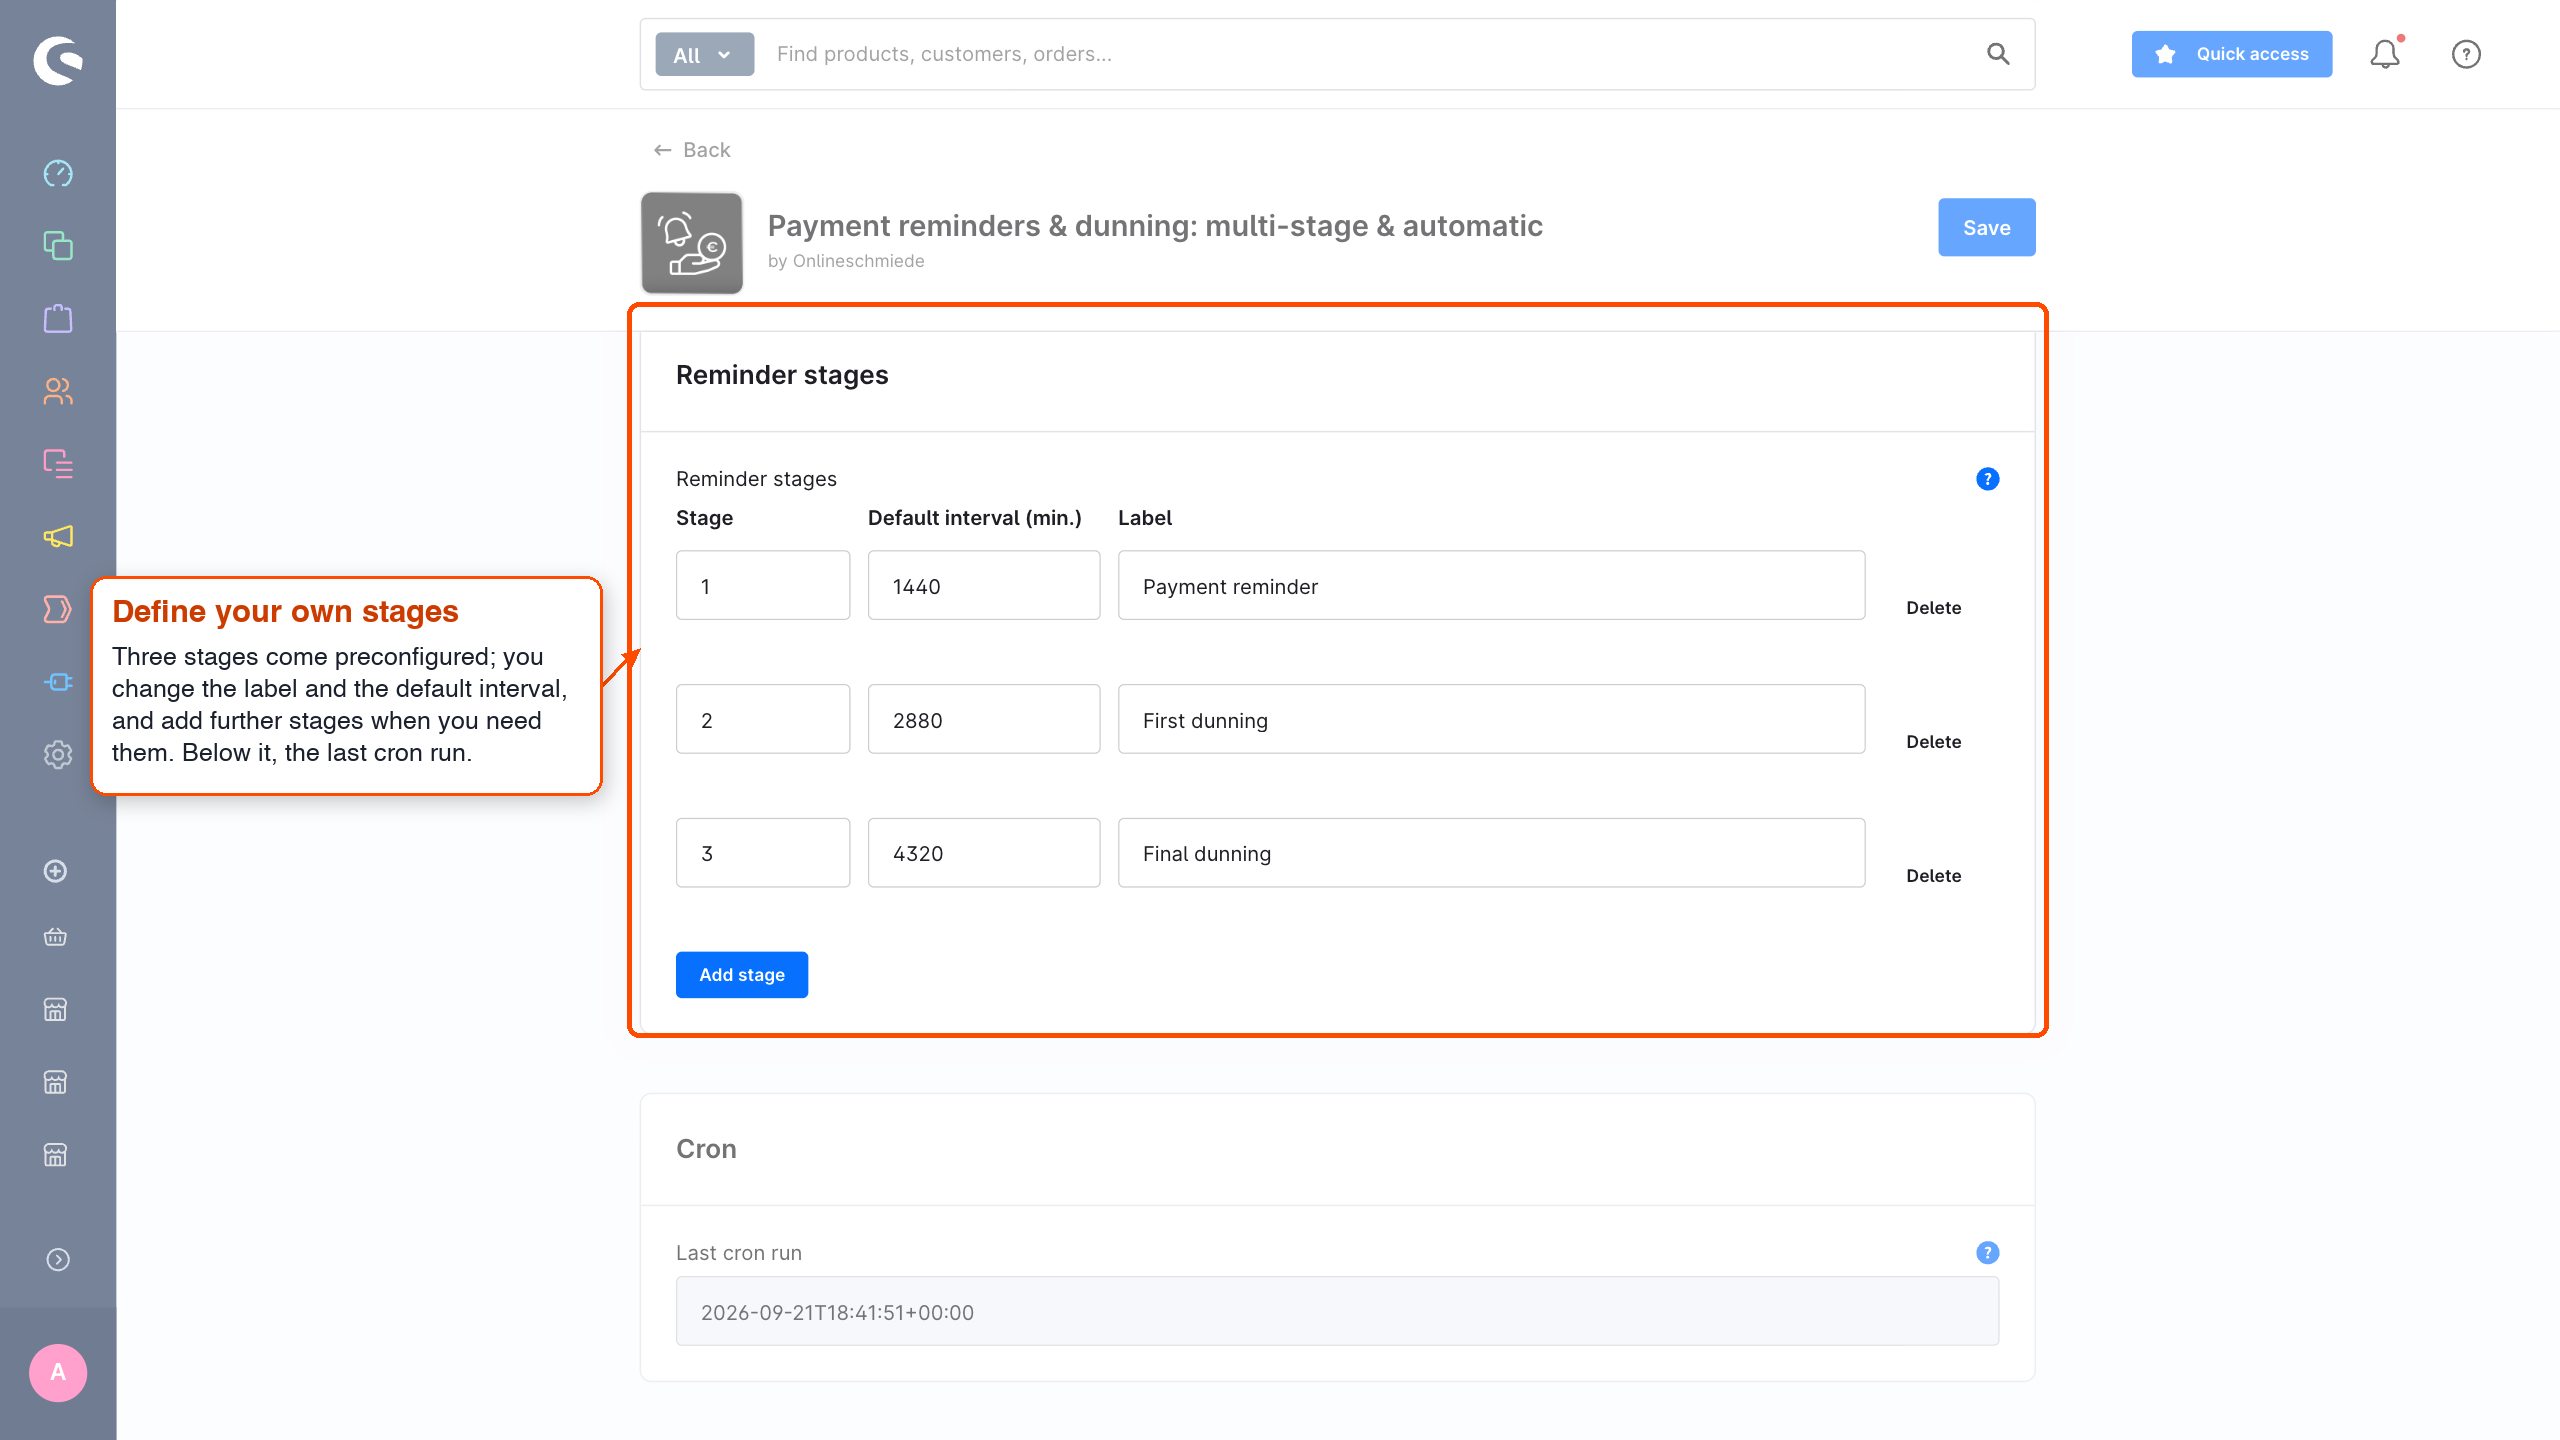Go Back to the previous page
The width and height of the screenshot is (2560, 1440).
[692, 150]
